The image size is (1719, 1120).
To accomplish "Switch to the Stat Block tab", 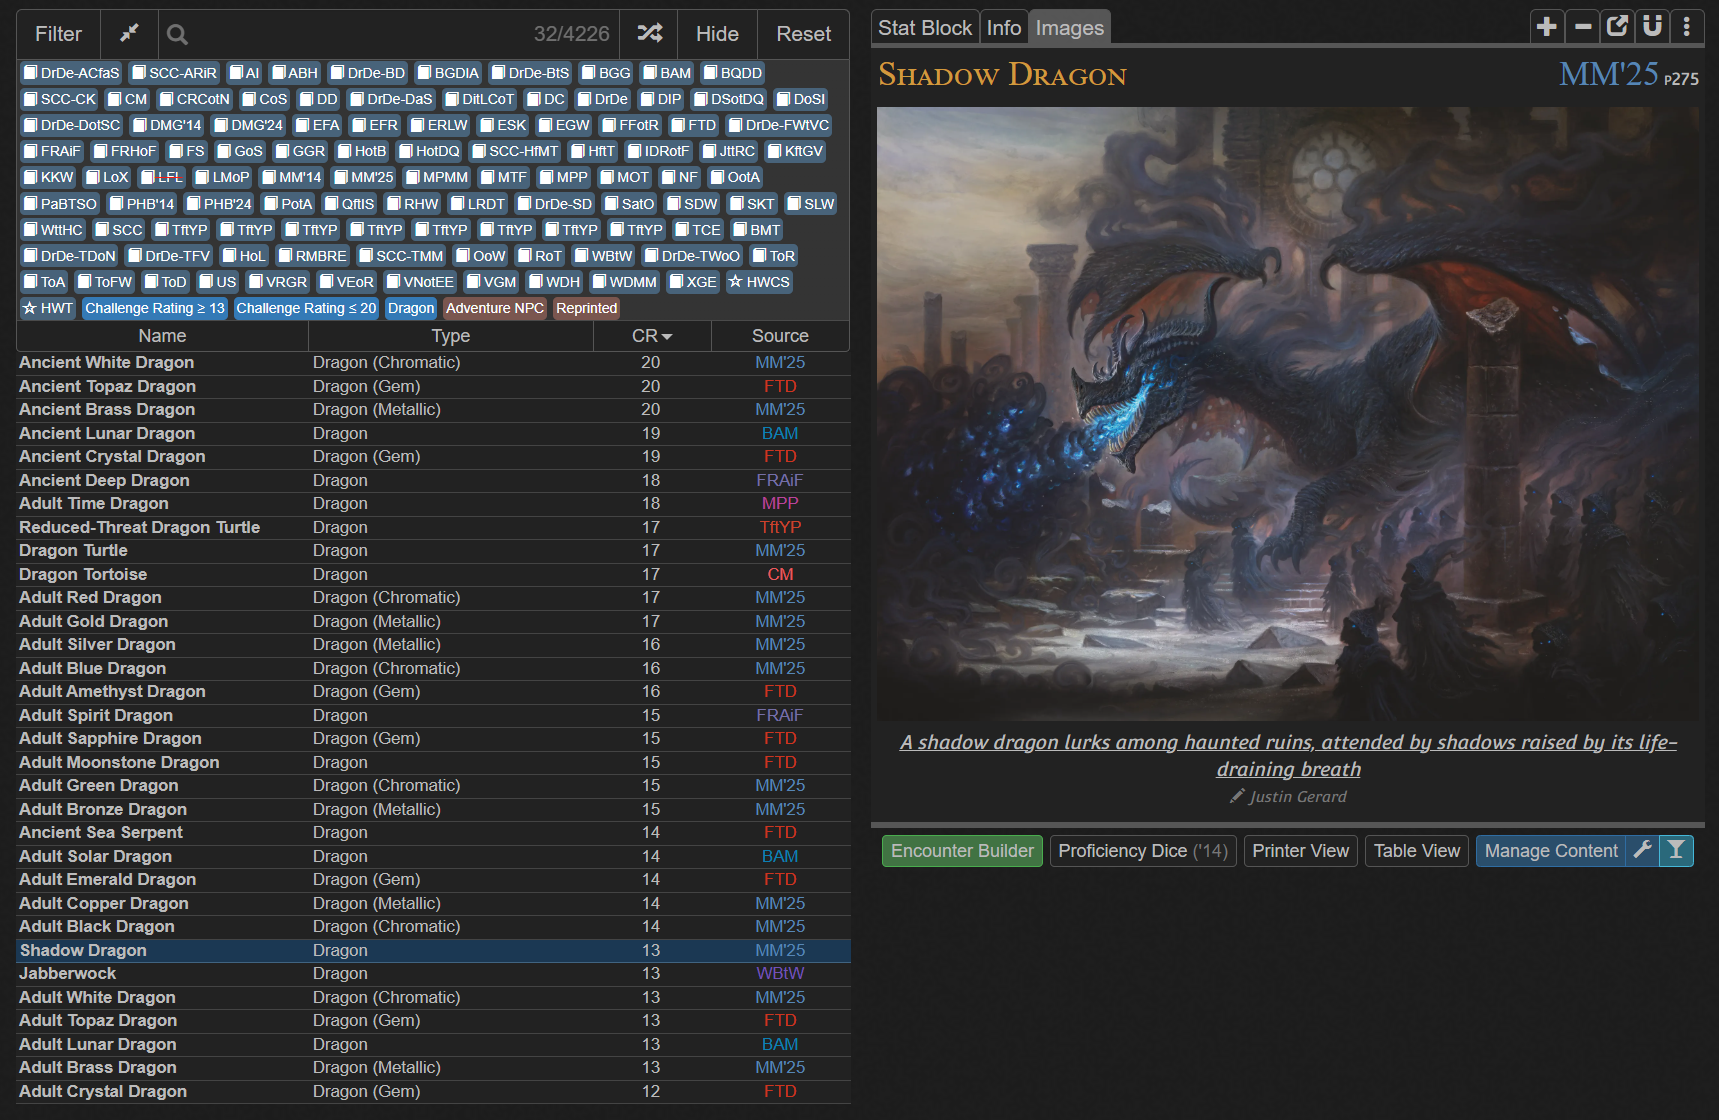I will pos(925,28).
